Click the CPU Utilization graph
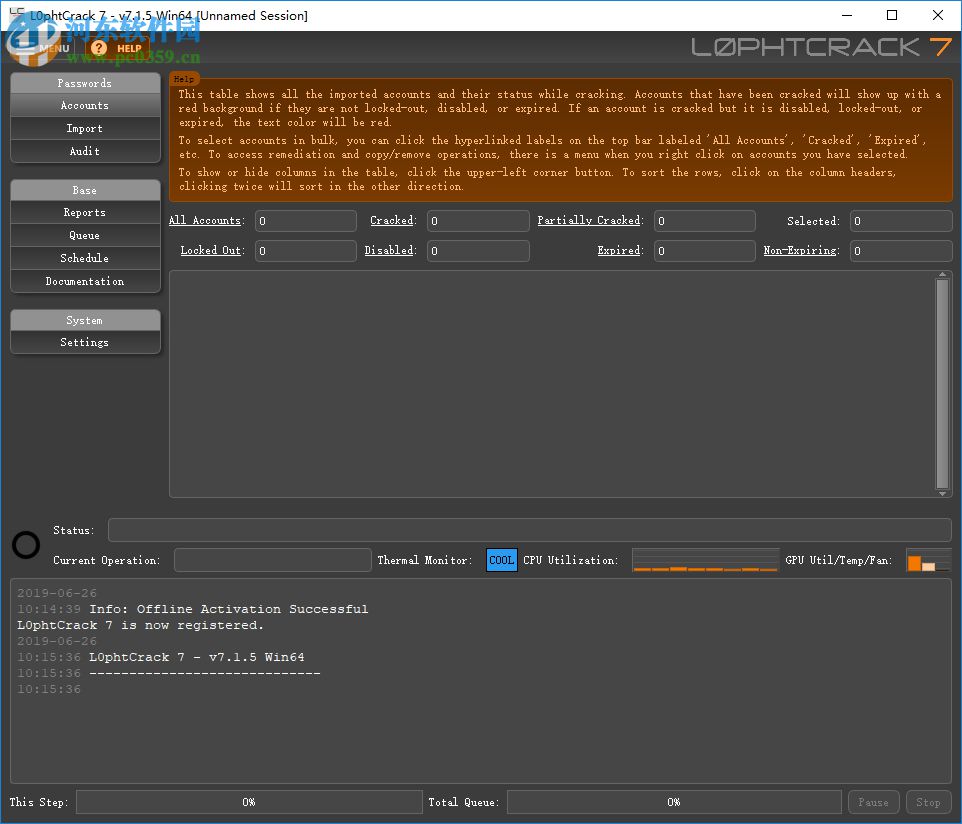 (705, 560)
